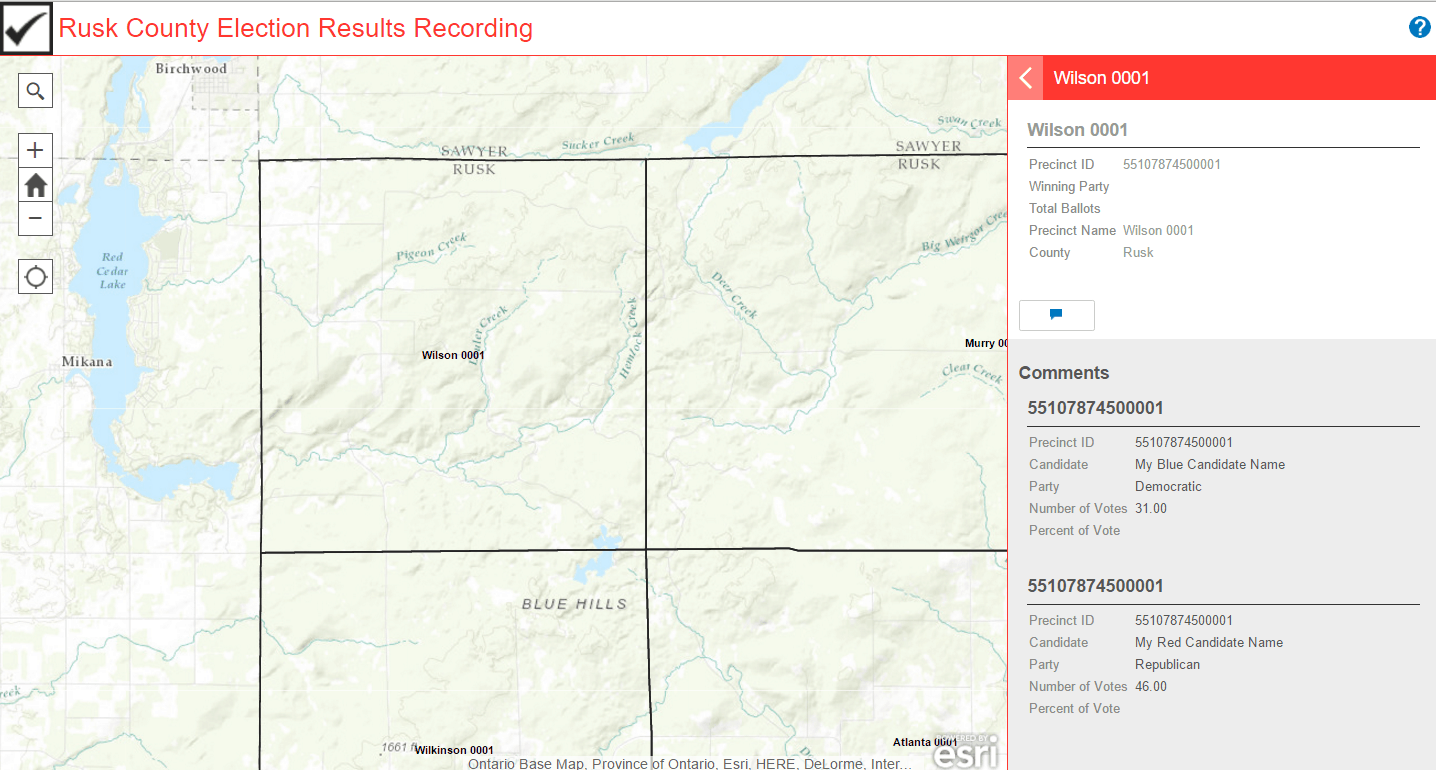This screenshot has height=770, width=1436.
Task: Click Red Cedar Lake on the map
Action: pos(112,271)
